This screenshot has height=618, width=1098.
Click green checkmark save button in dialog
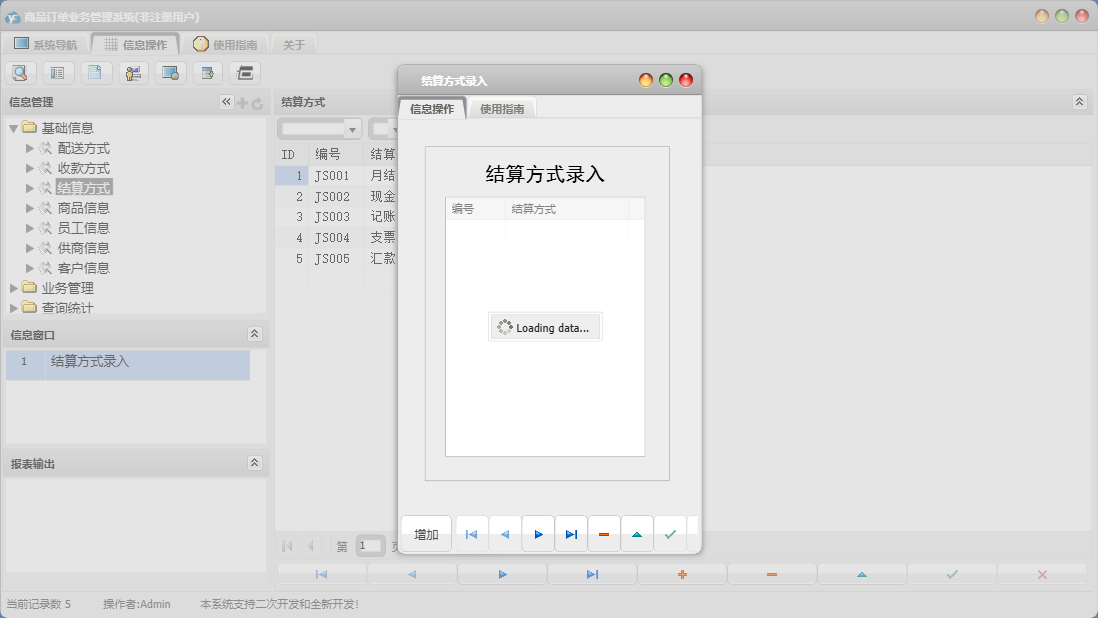point(670,533)
